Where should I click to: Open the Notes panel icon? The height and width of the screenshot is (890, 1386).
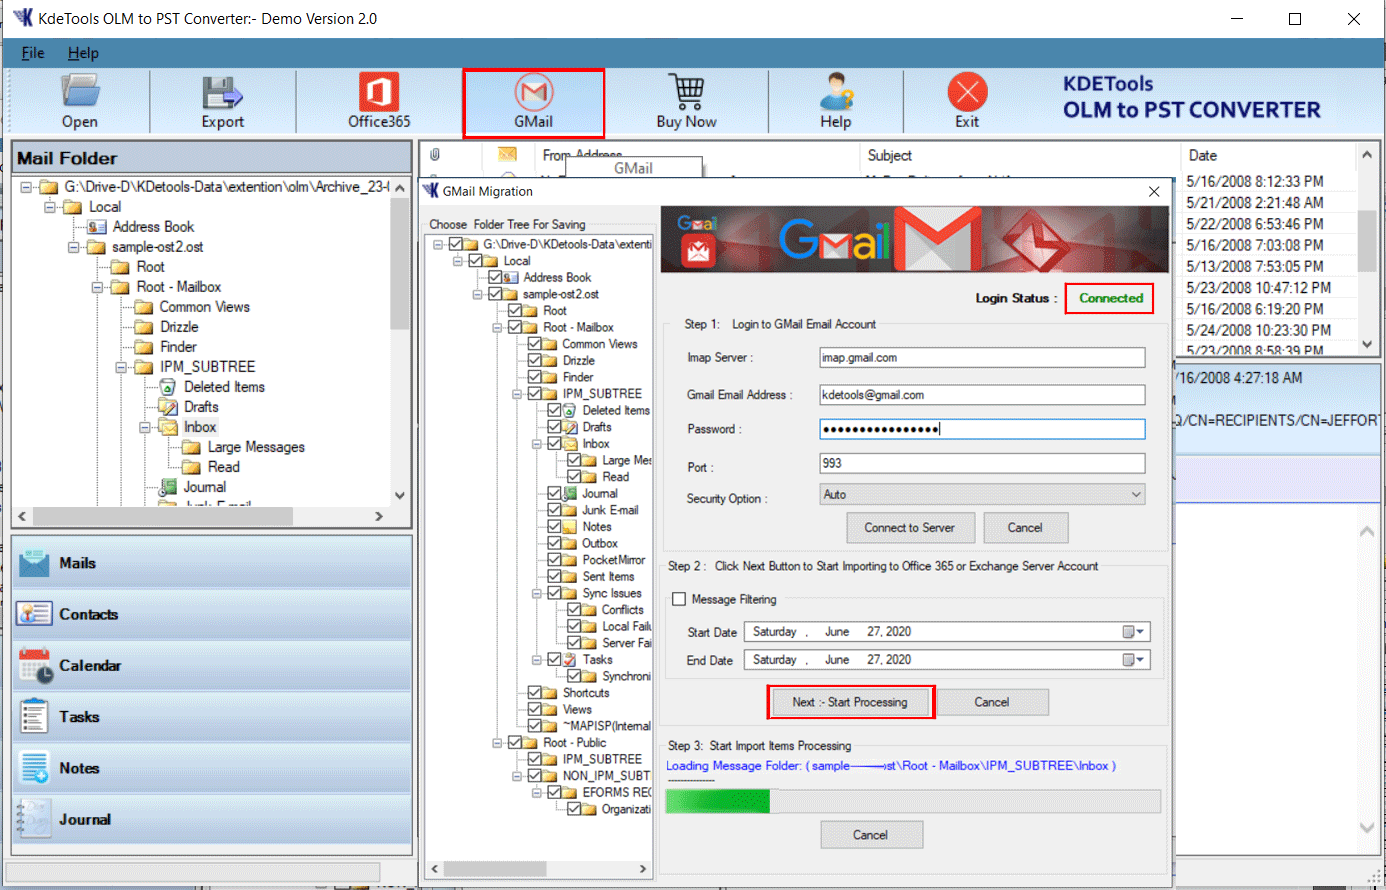click(34, 768)
